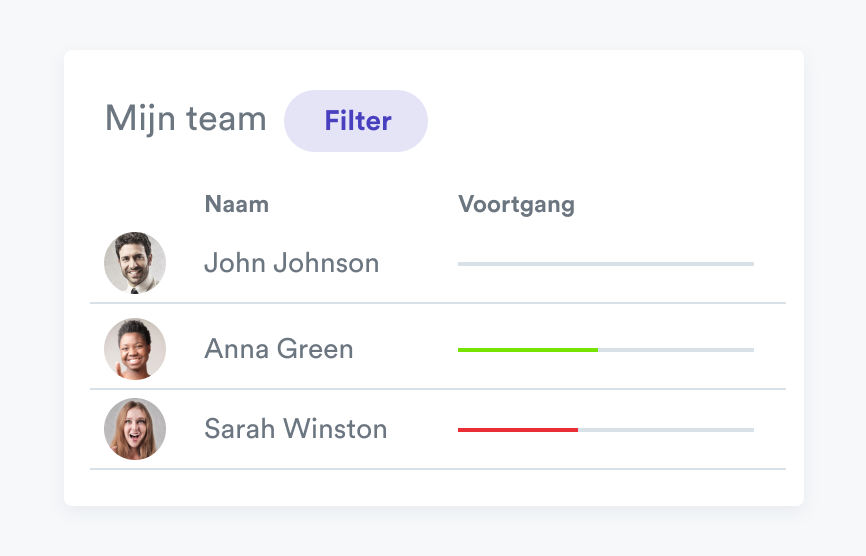The height and width of the screenshot is (556, 866).
Task: Click red filled part of Sarah's progress
Action: (517, 430)
